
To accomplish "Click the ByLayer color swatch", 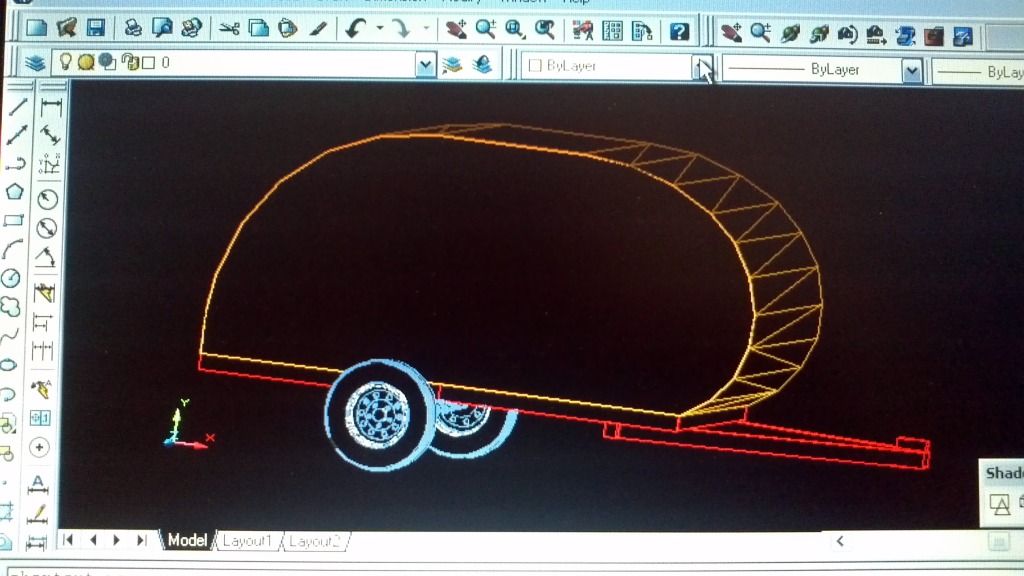I will pyautogui.click(x=535, y=65).
